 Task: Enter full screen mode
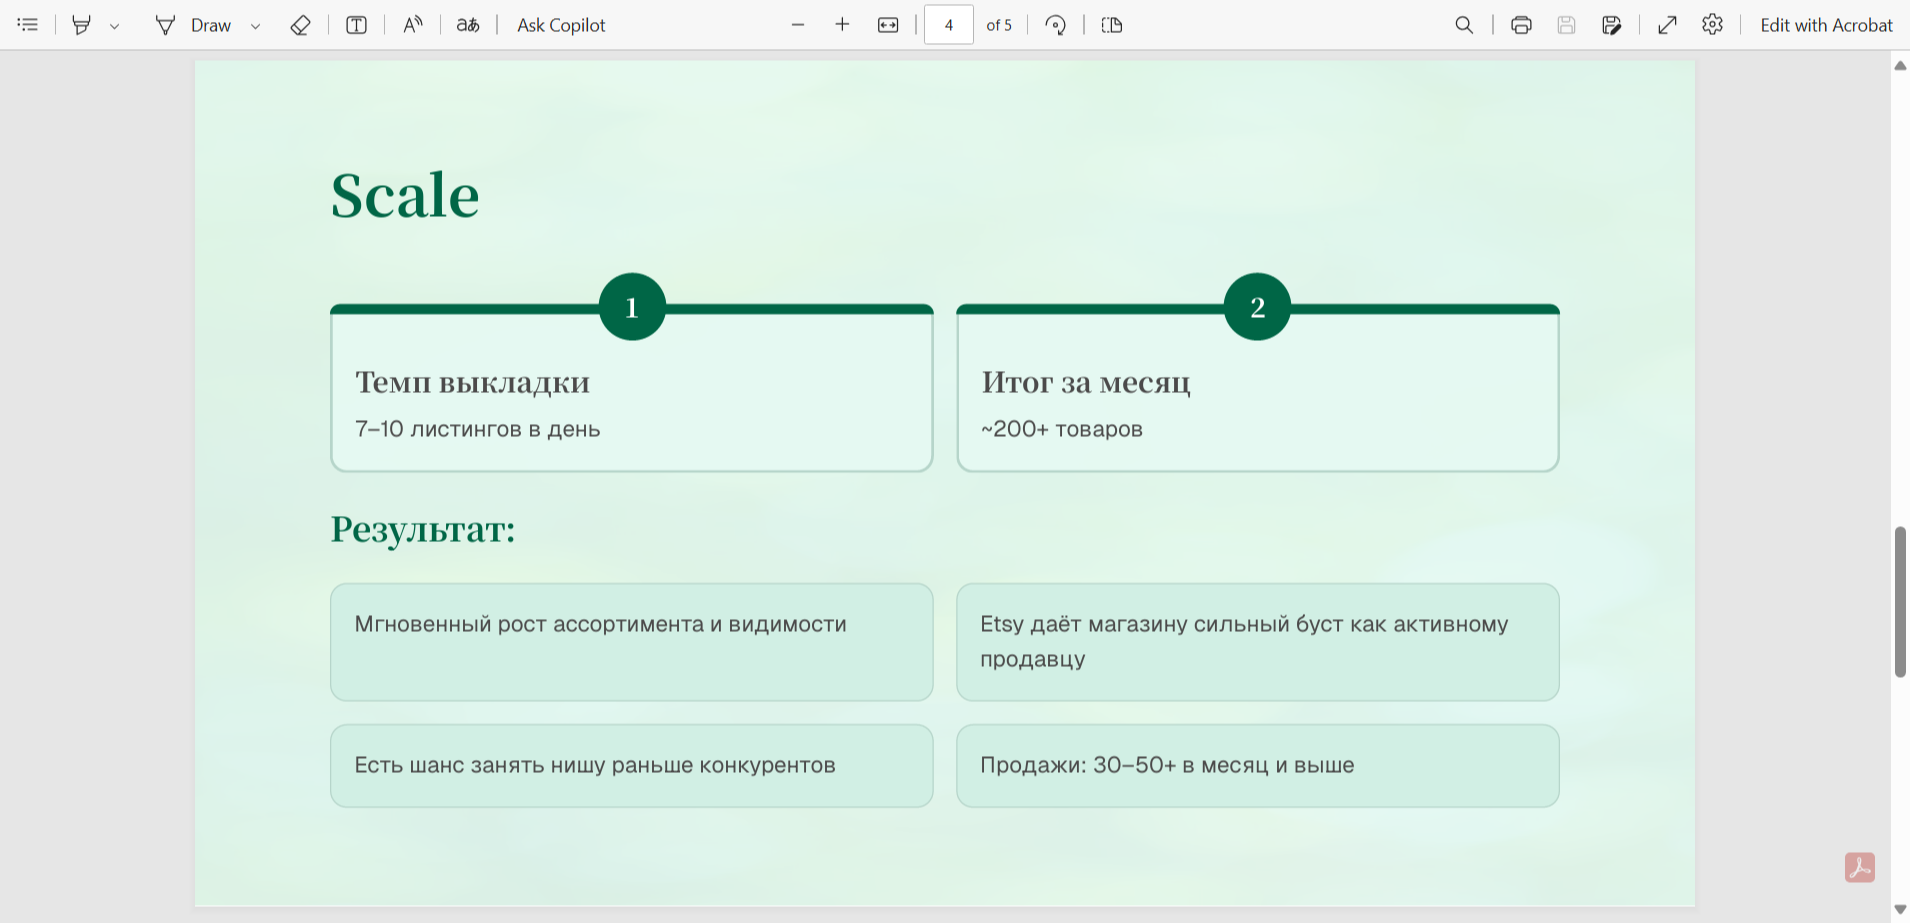(1667, 25)
